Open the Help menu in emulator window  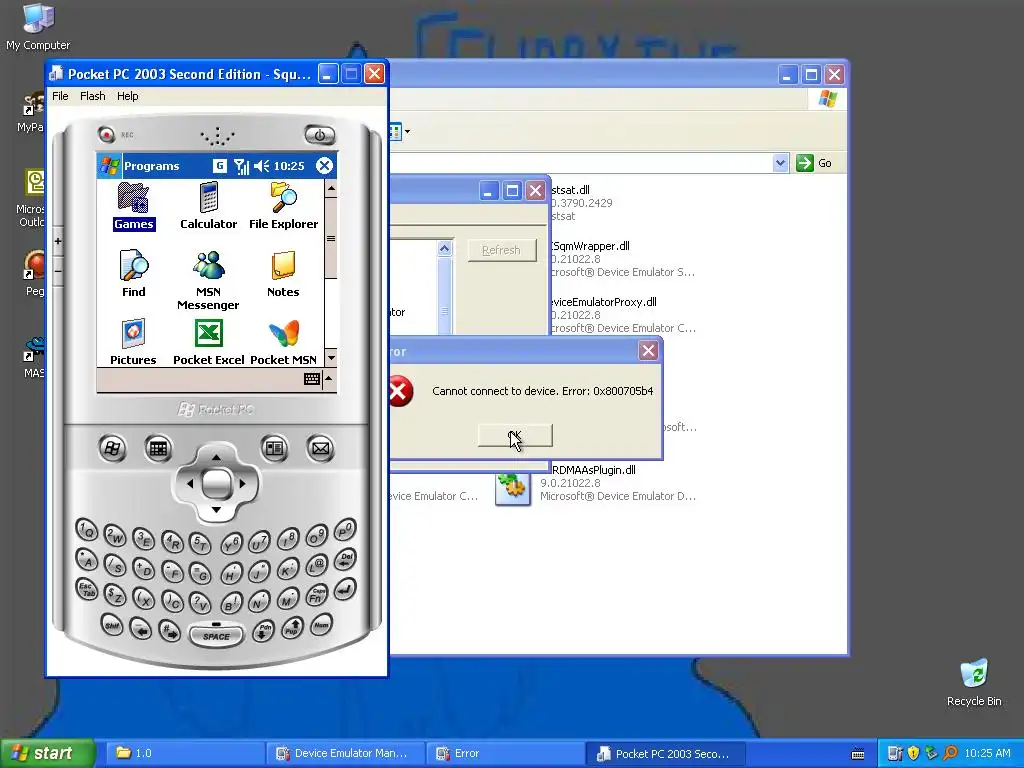point(127,96)
